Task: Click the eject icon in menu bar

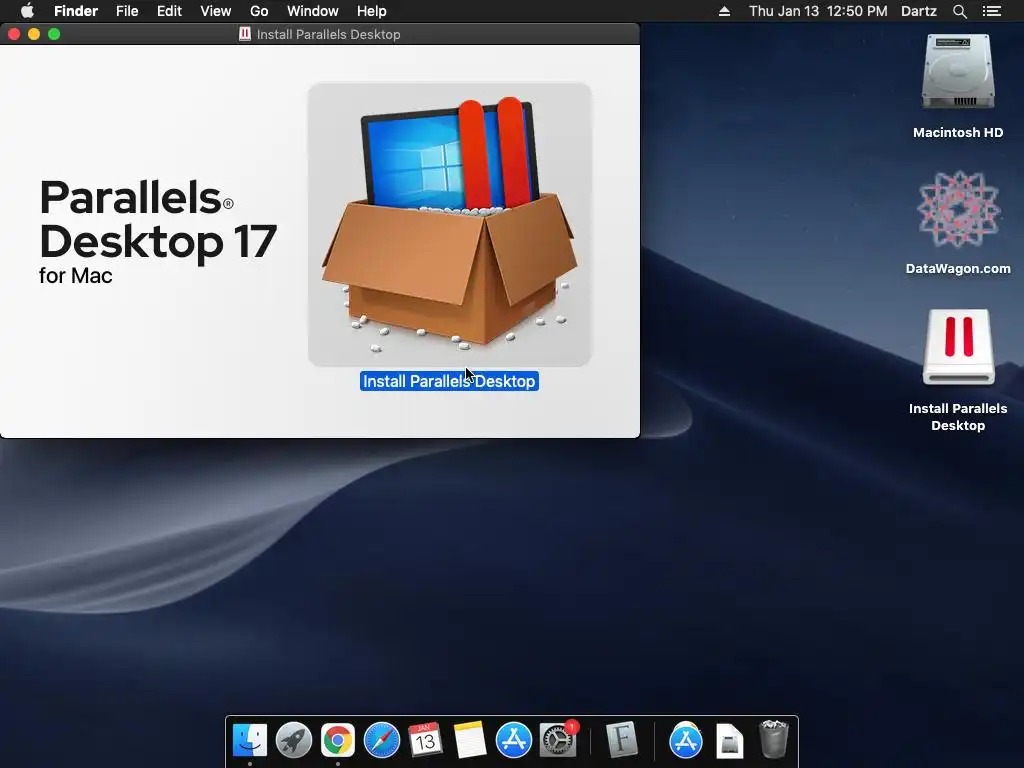Action: pyautogui.click(x=724, y=11)
